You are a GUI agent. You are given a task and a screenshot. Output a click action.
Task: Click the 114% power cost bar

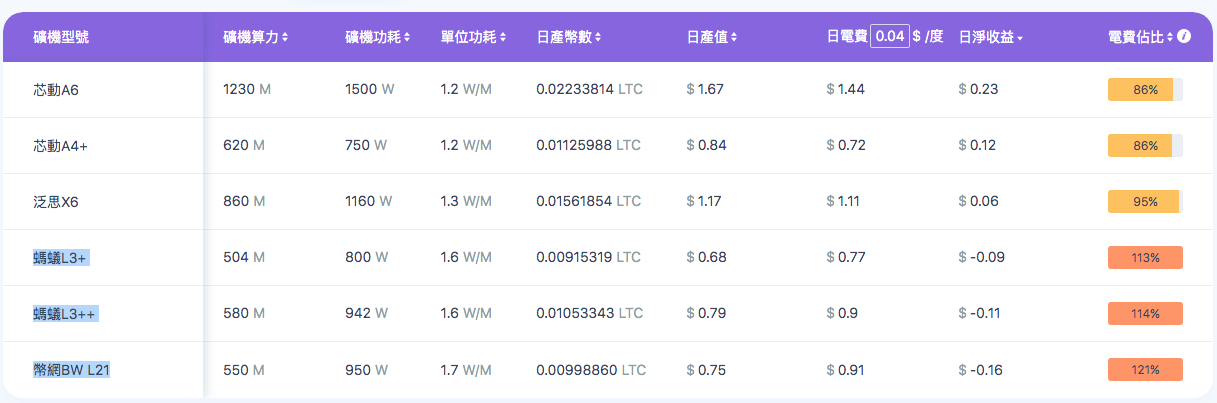coord(1145,313)
